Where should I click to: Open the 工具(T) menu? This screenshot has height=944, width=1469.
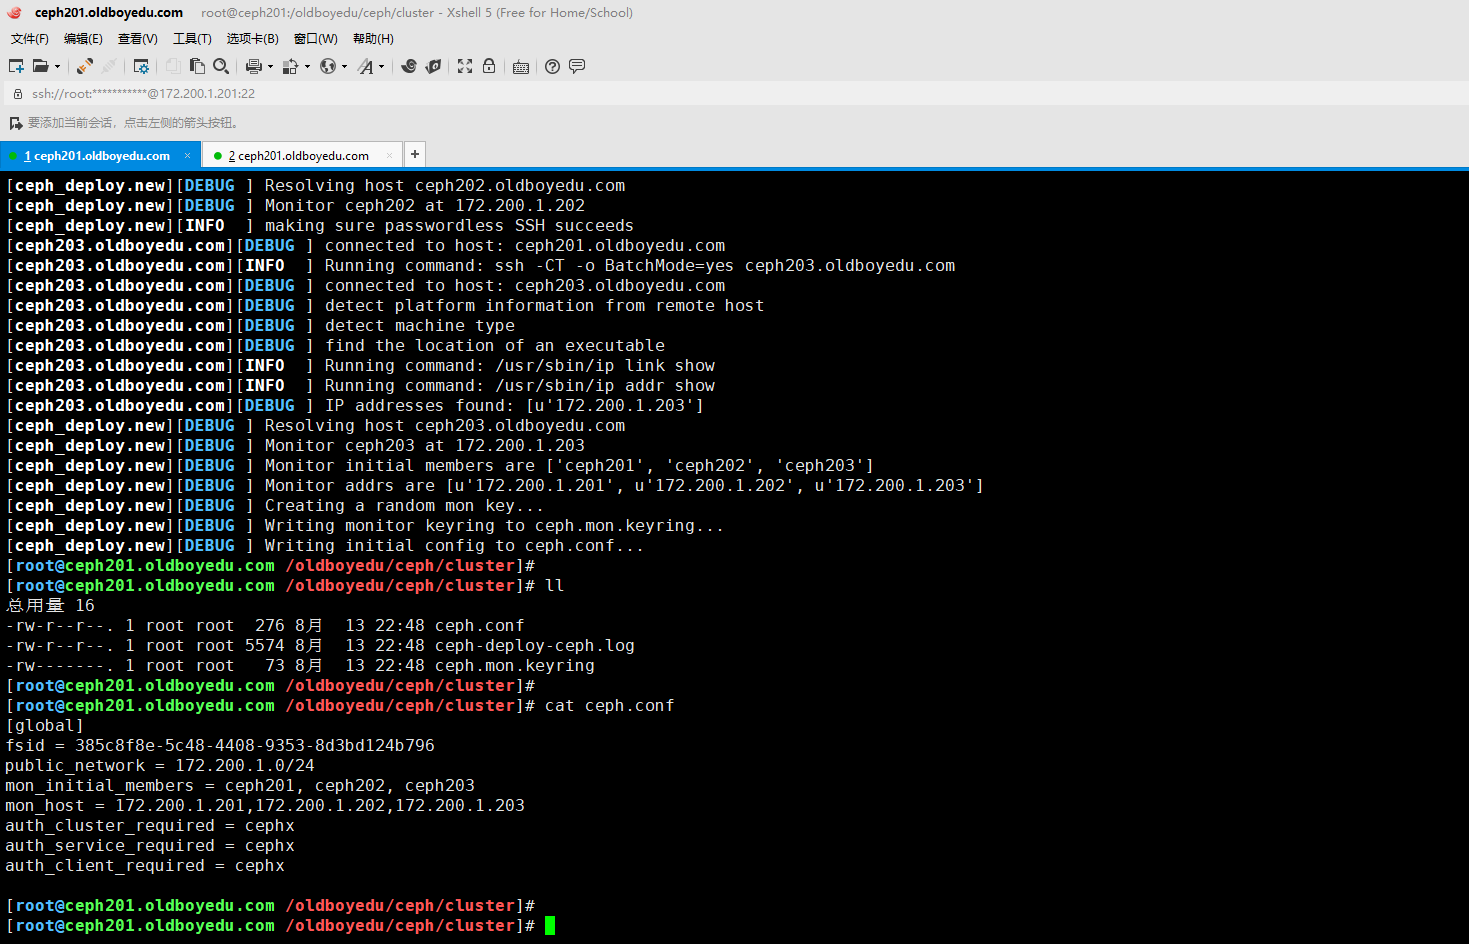192,39
